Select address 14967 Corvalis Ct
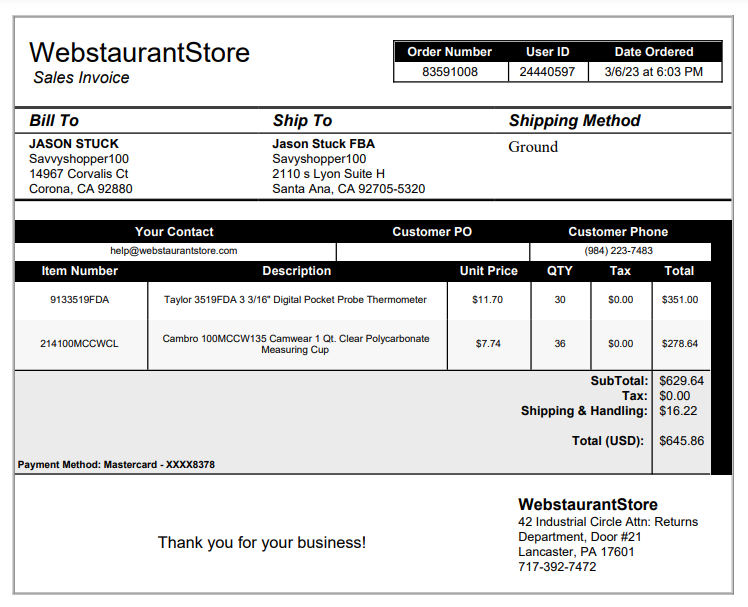 pyautogui.click(x=79, y=174)
